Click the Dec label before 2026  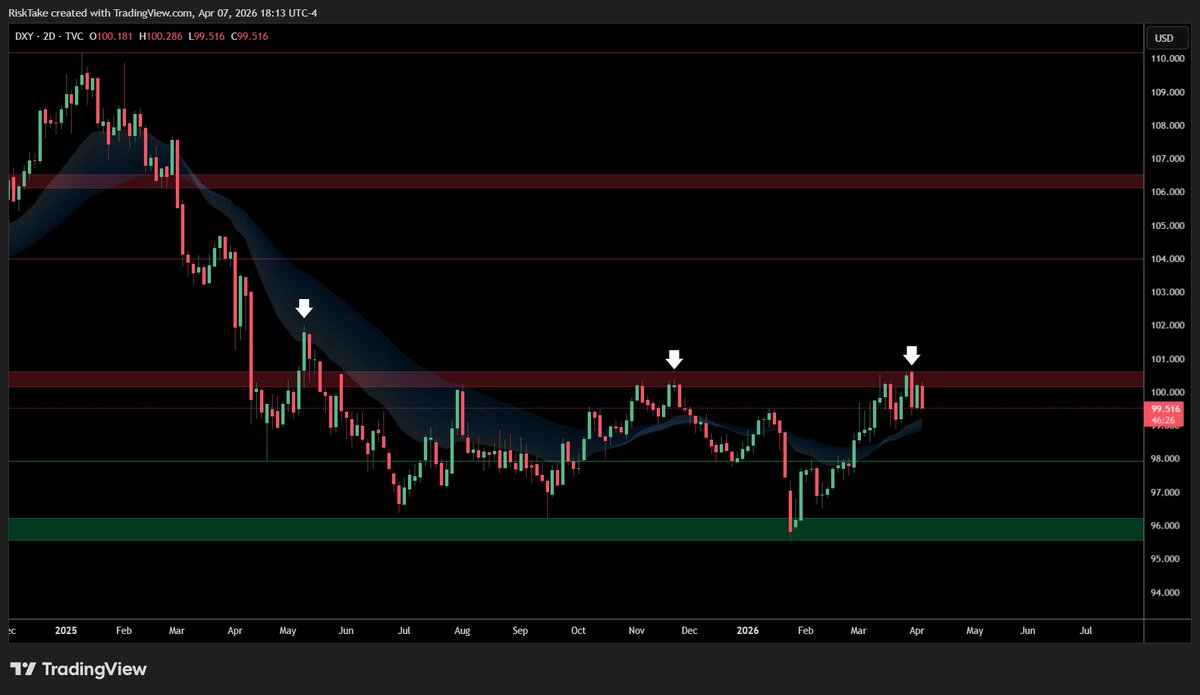tap(690, 631)
